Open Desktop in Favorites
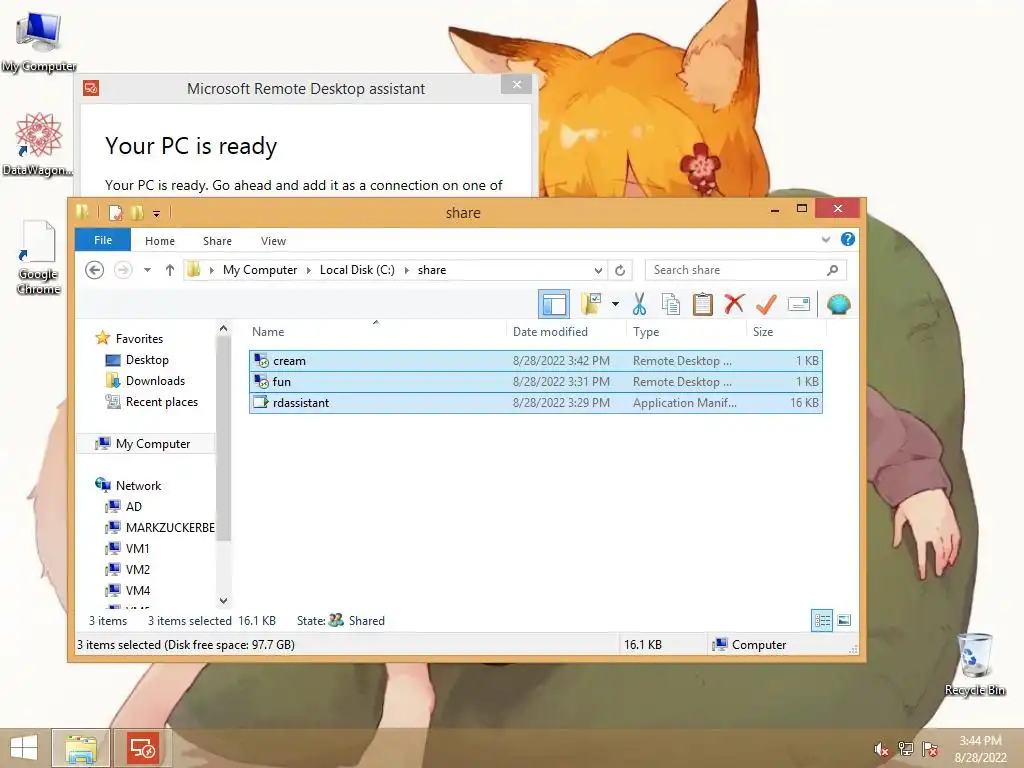The image size is (1024, 768). pyautogui.click(x=147, y=360)
